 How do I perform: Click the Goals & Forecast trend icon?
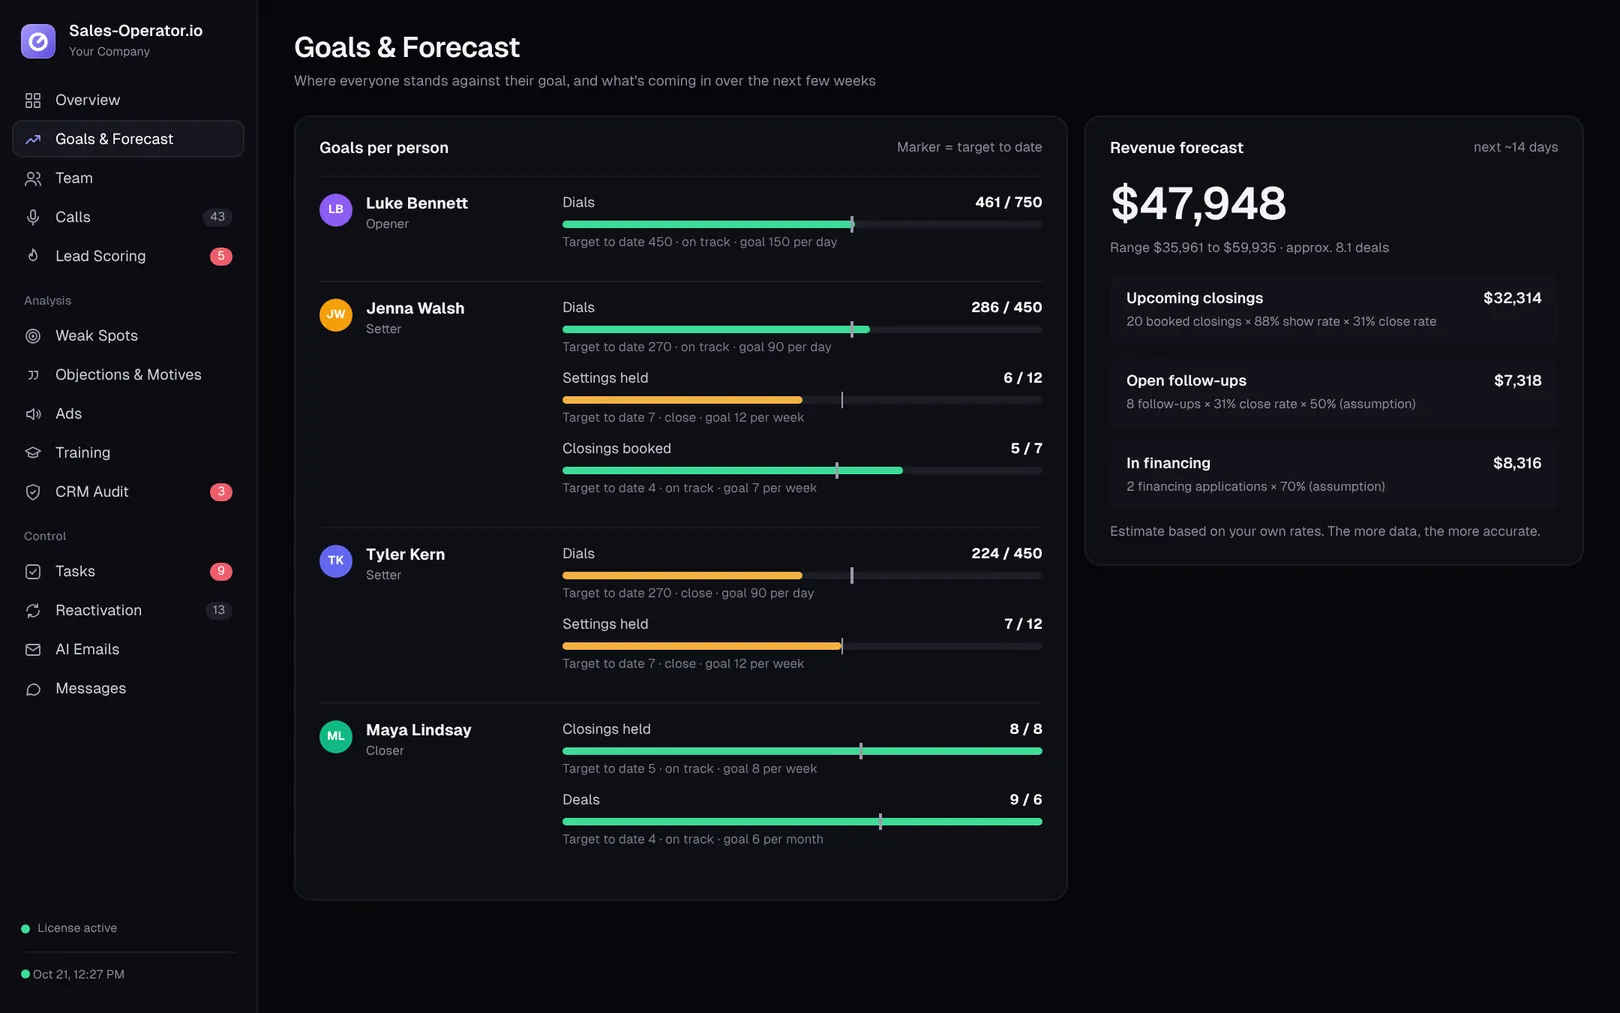tap(33, 139)
